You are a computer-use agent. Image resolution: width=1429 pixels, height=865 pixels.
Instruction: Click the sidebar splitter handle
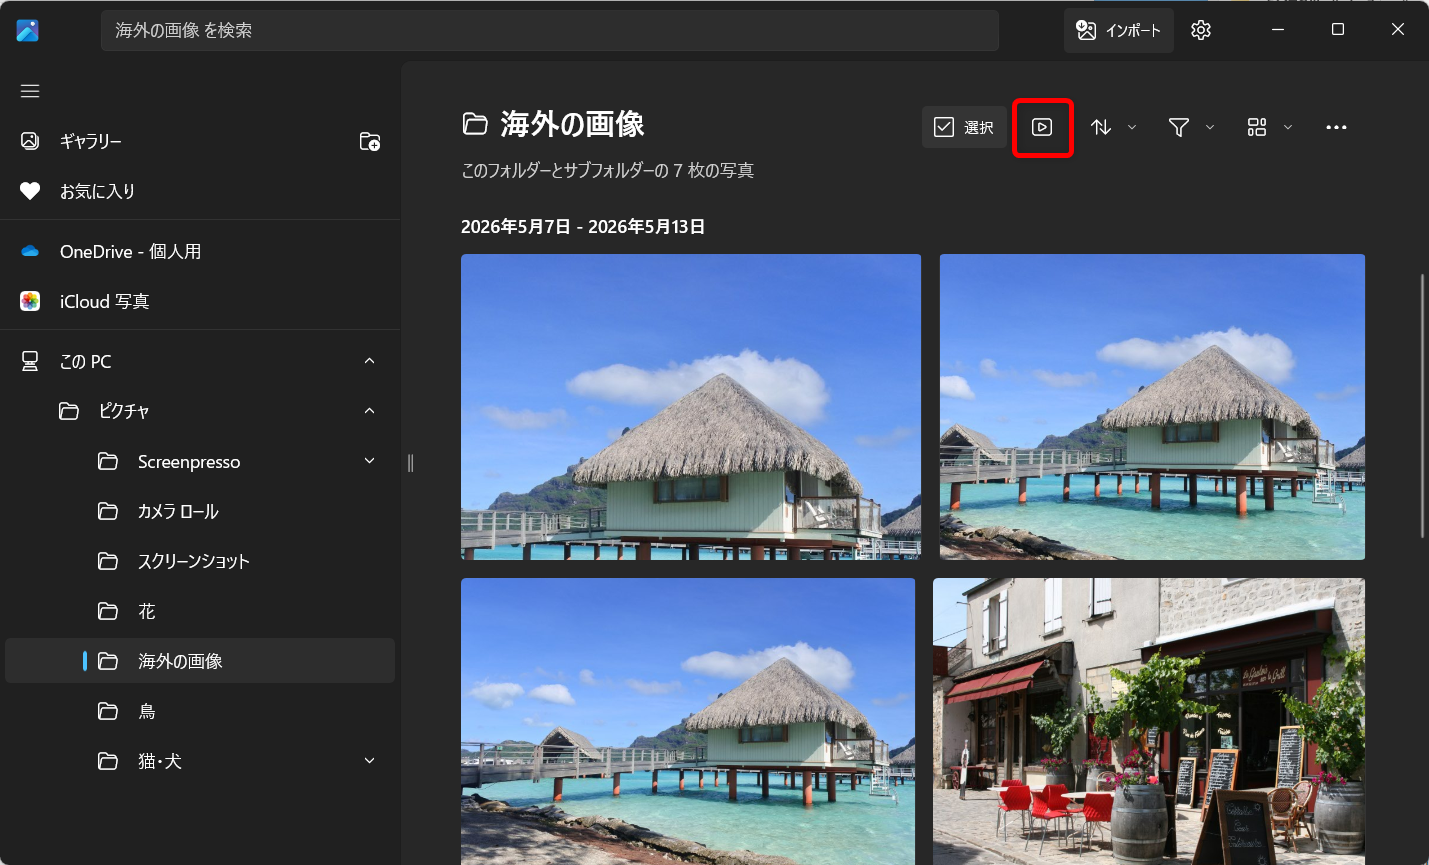(x=410, y=463)
